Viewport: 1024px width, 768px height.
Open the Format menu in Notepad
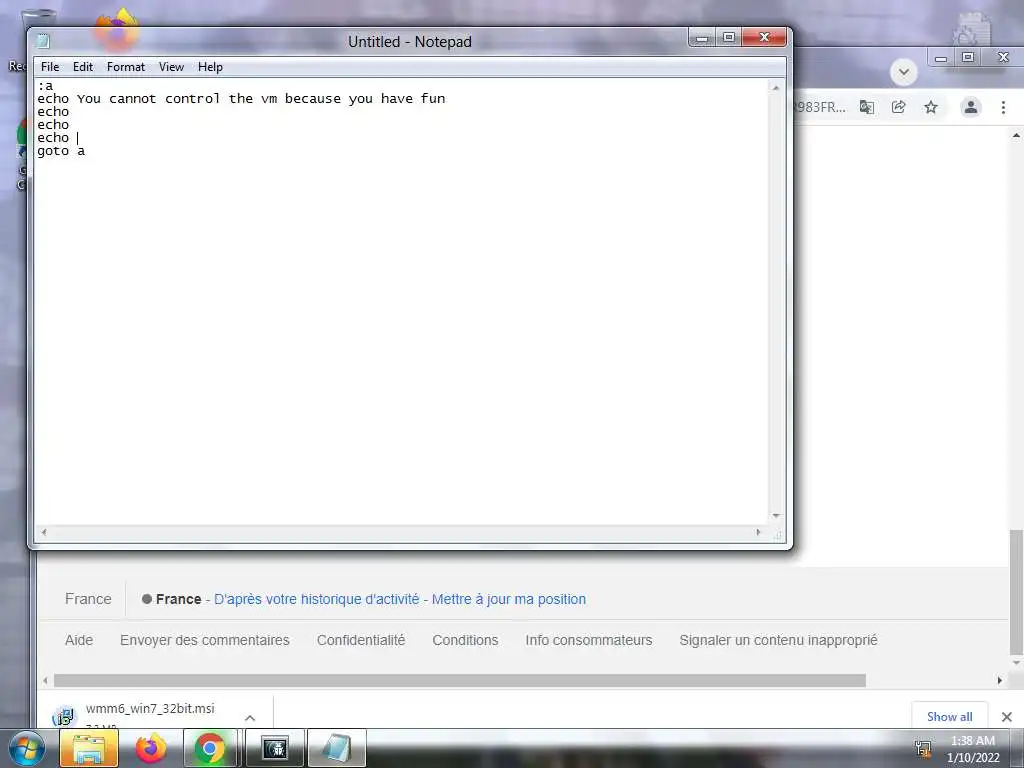[x=125, y=67]
